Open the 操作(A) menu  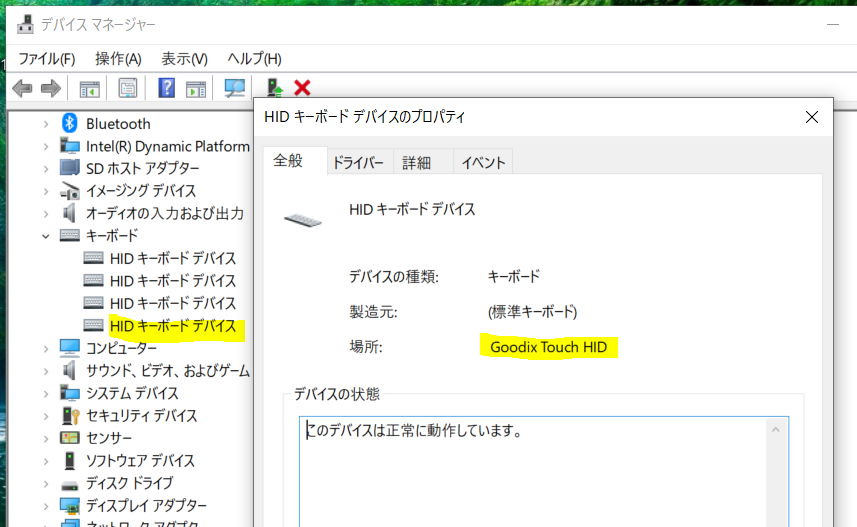point(118,58)
